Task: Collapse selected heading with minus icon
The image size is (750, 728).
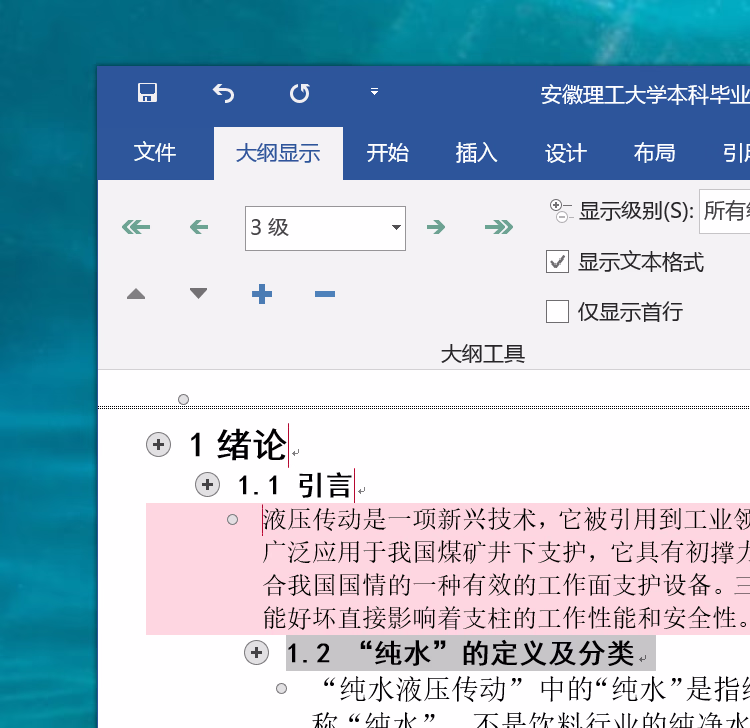Action: tap(324, 294)
